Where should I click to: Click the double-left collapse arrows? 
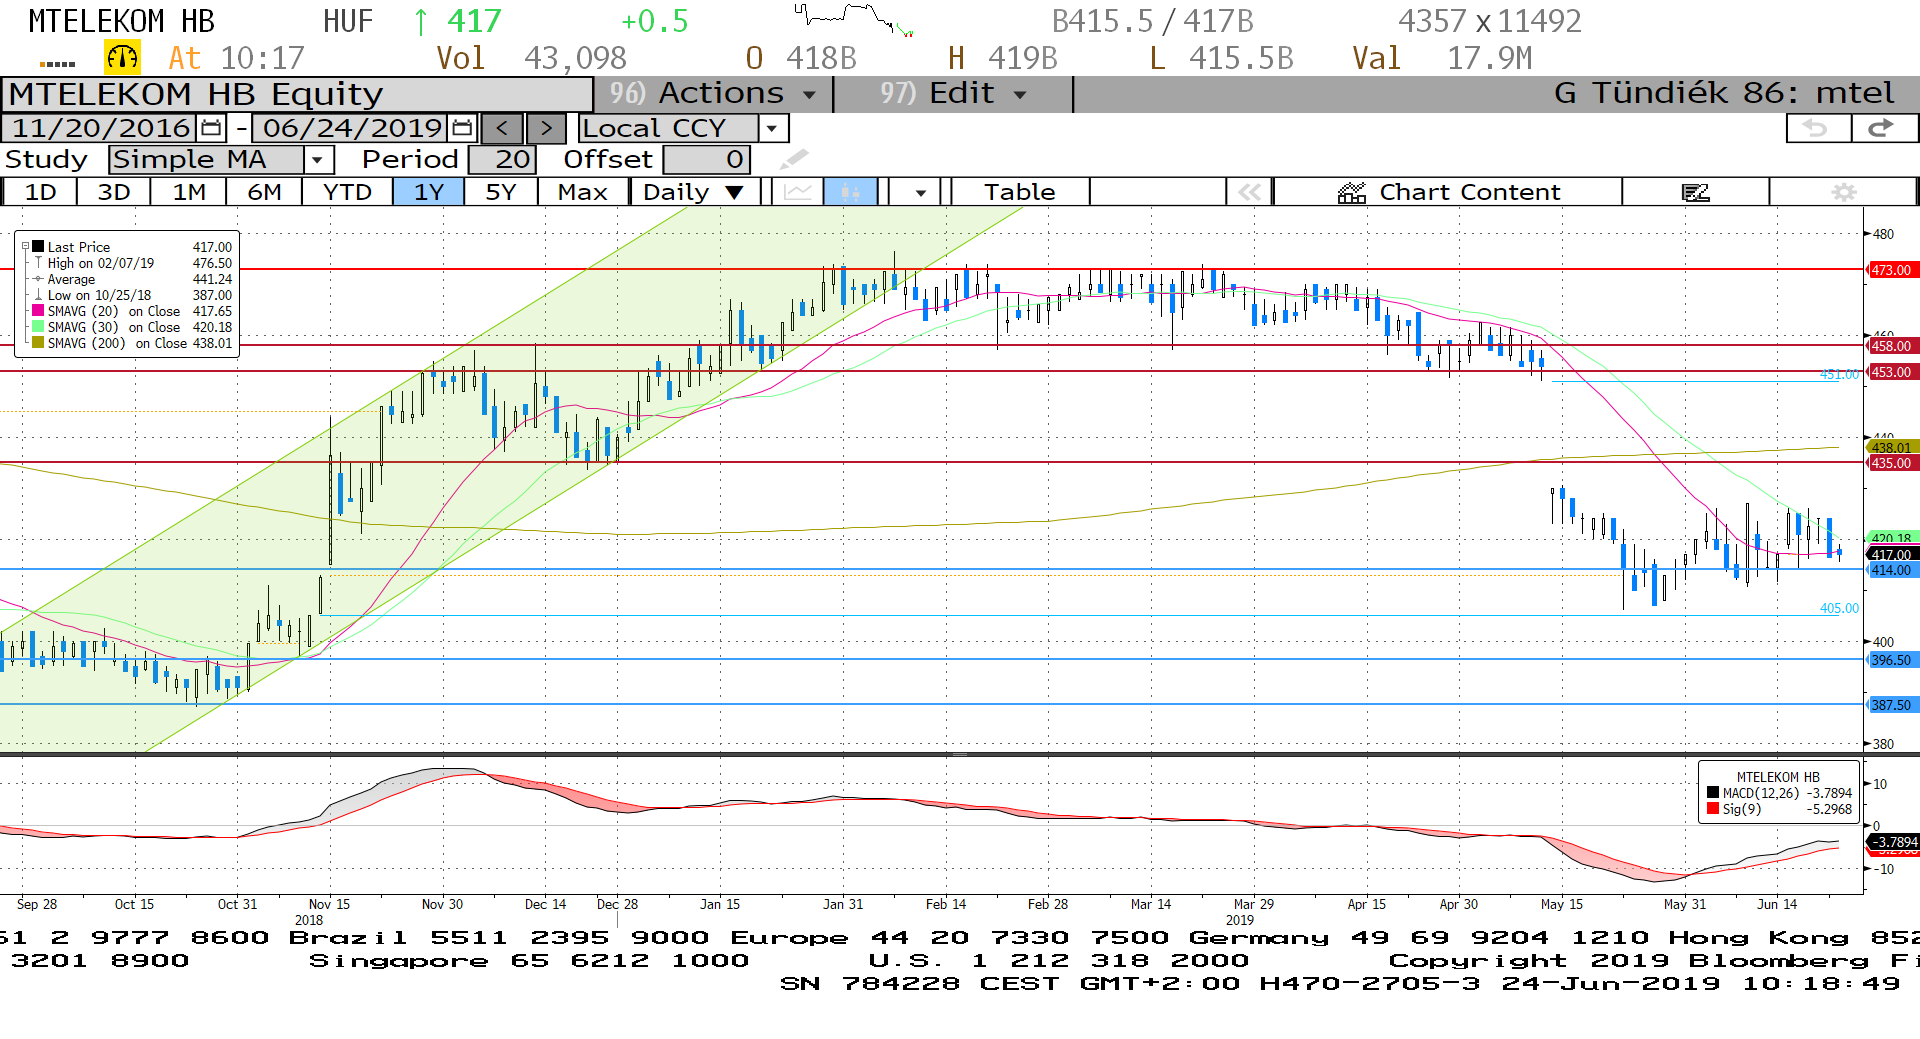tap(1250, 192)
